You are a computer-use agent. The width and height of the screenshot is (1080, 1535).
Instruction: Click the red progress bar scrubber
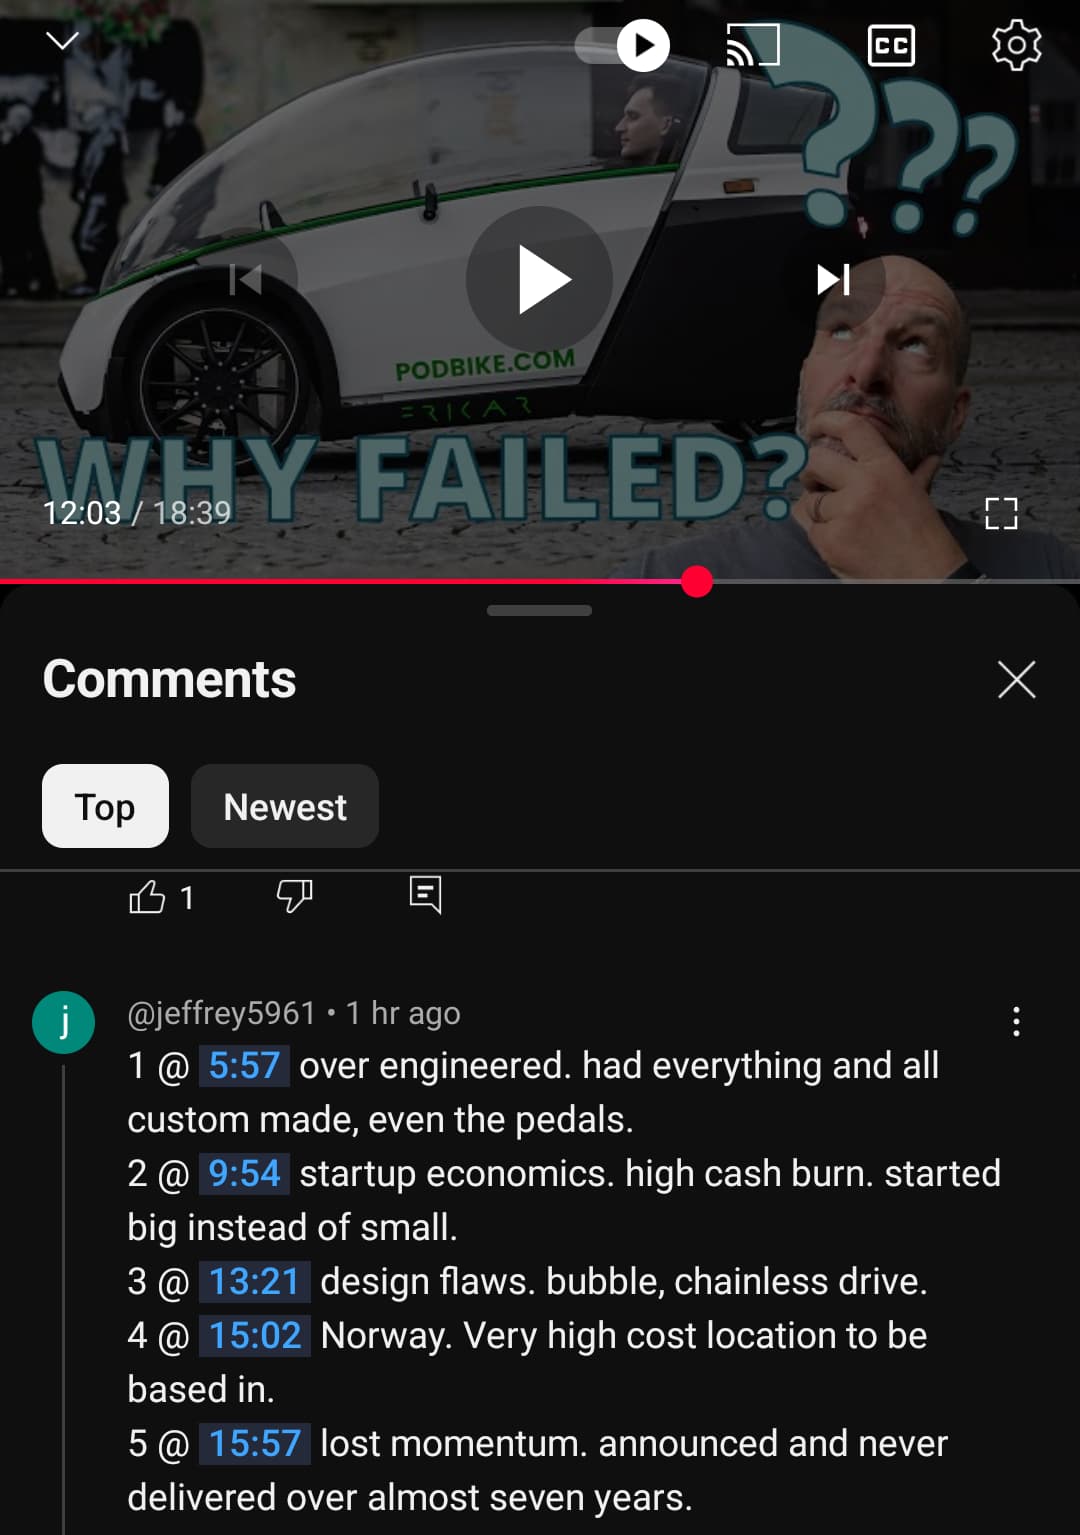click(697, 581)
